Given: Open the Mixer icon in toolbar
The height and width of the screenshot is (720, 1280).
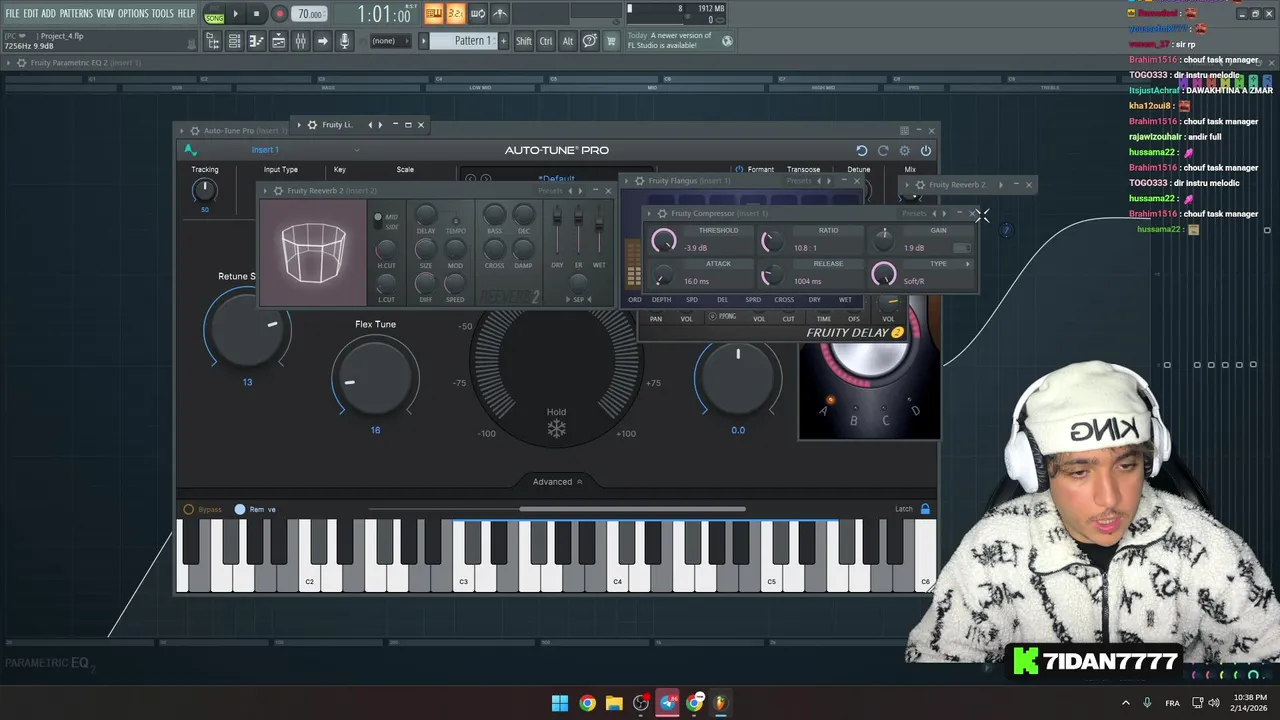Looking at the screenshot, I should point(300,41).
